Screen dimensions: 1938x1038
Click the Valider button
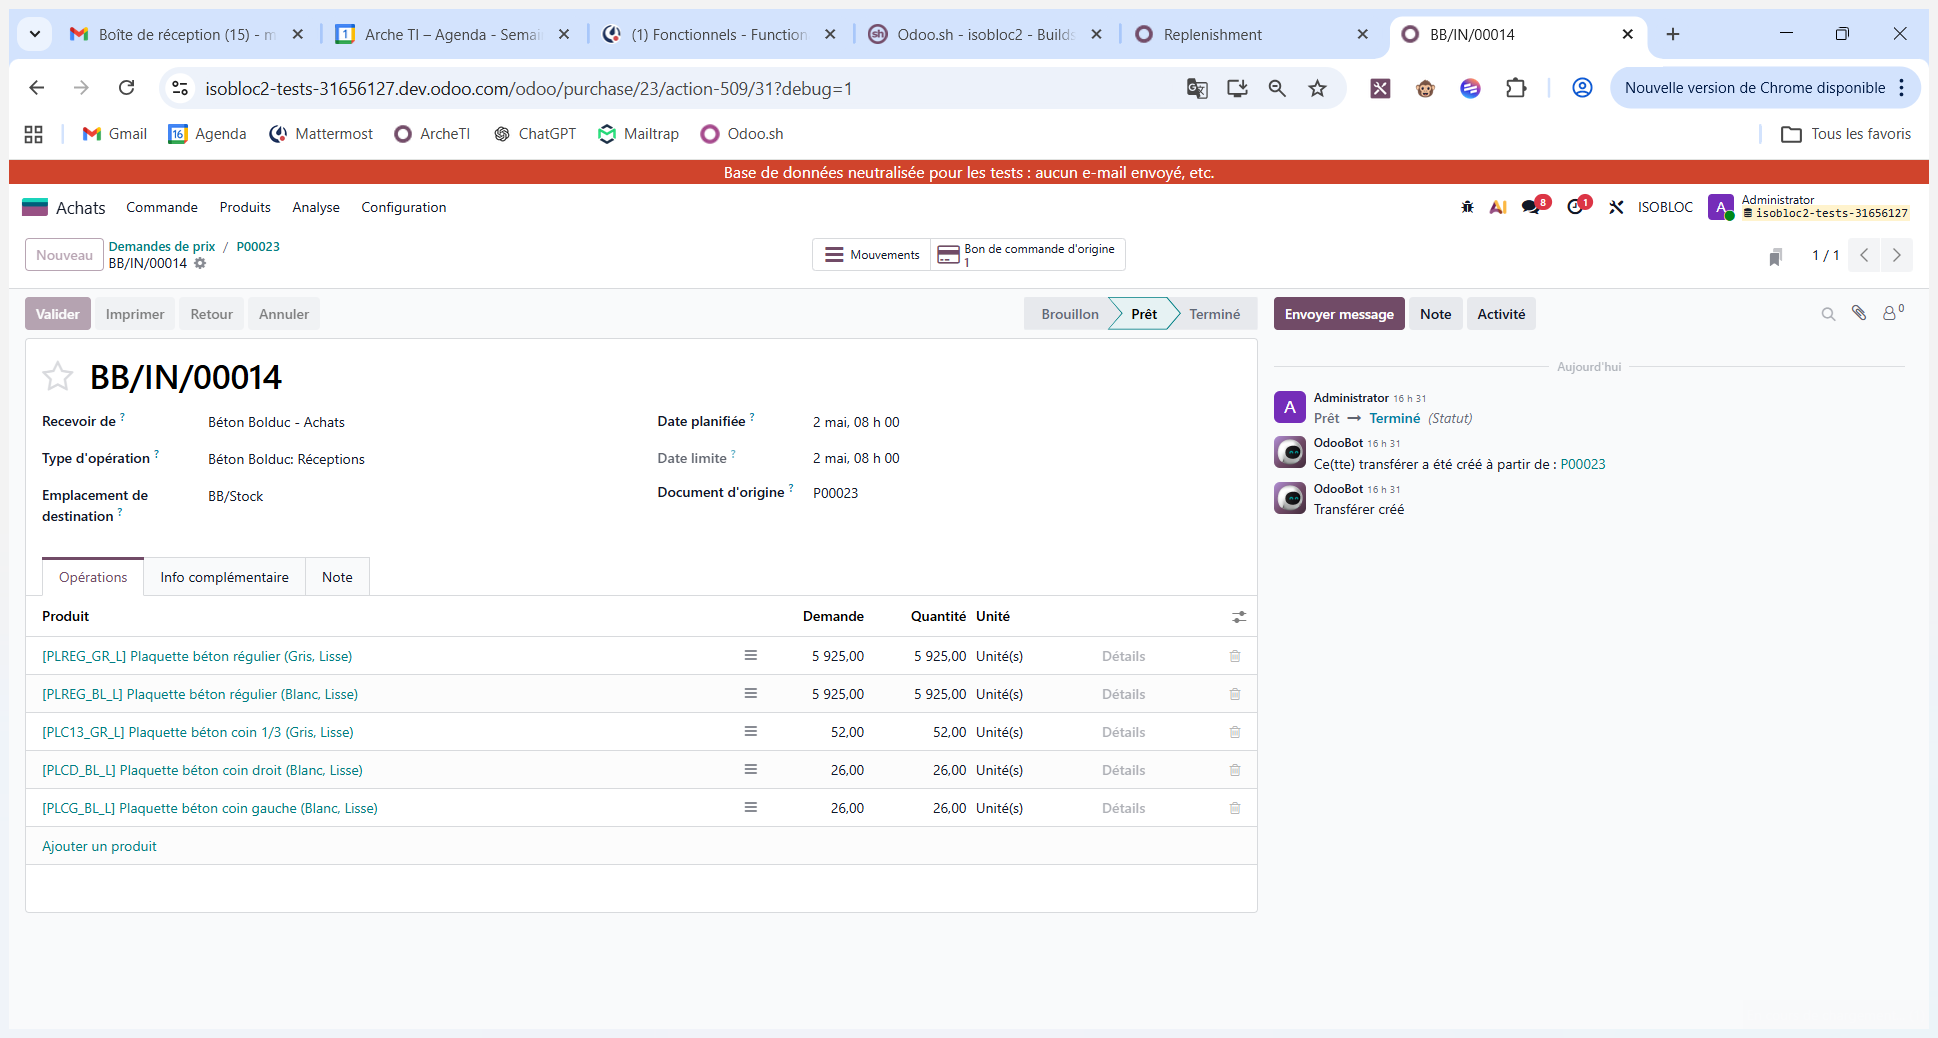pos(58,314)
